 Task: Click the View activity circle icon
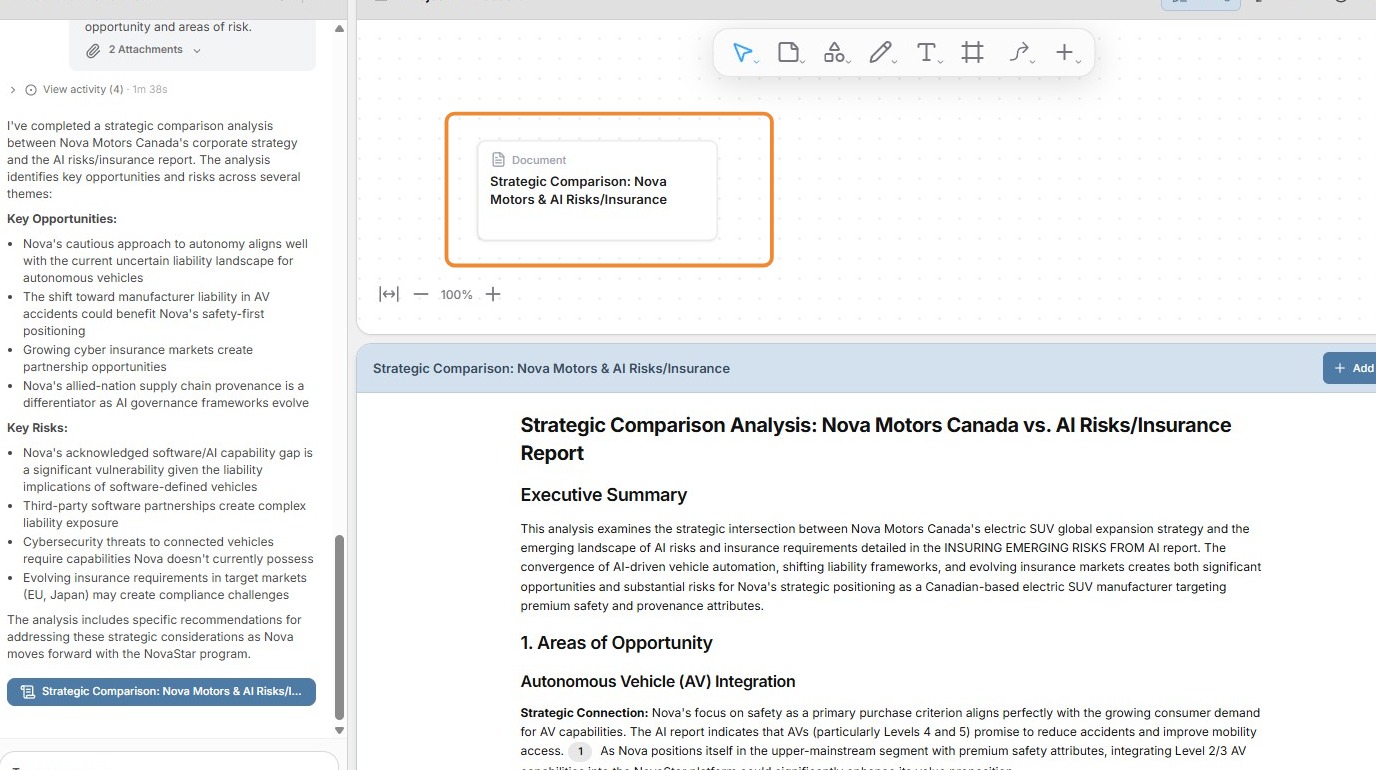[x=31, y=90]
